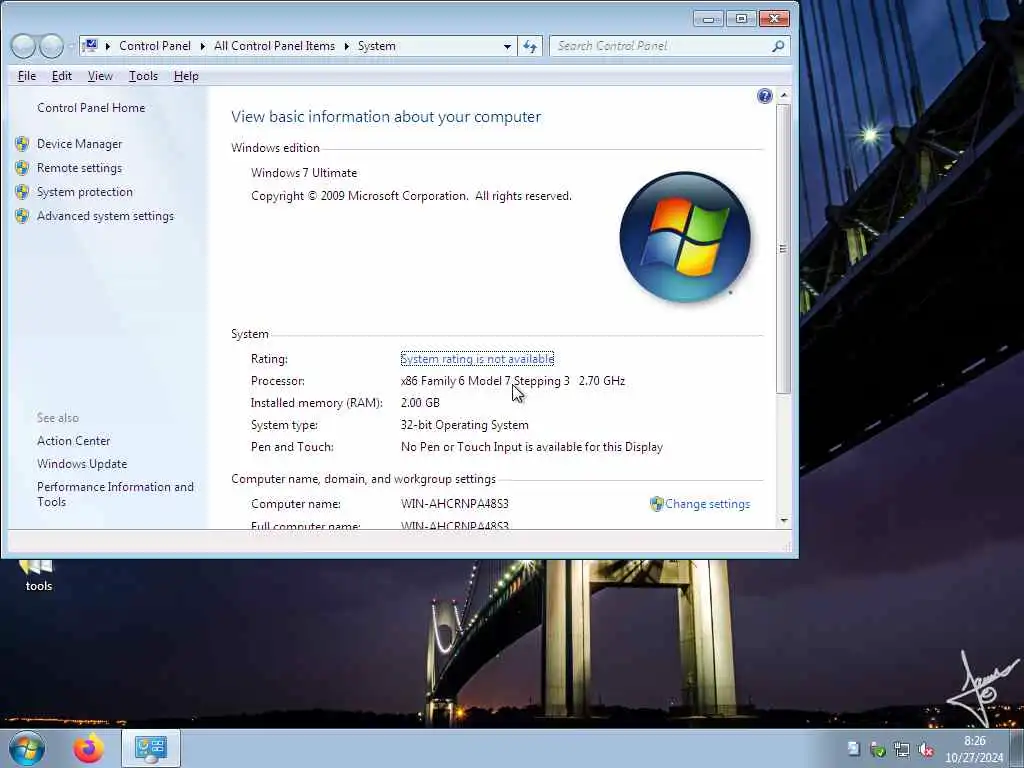Close the System window
The image size is (1024, 768).
pos(774,19)
